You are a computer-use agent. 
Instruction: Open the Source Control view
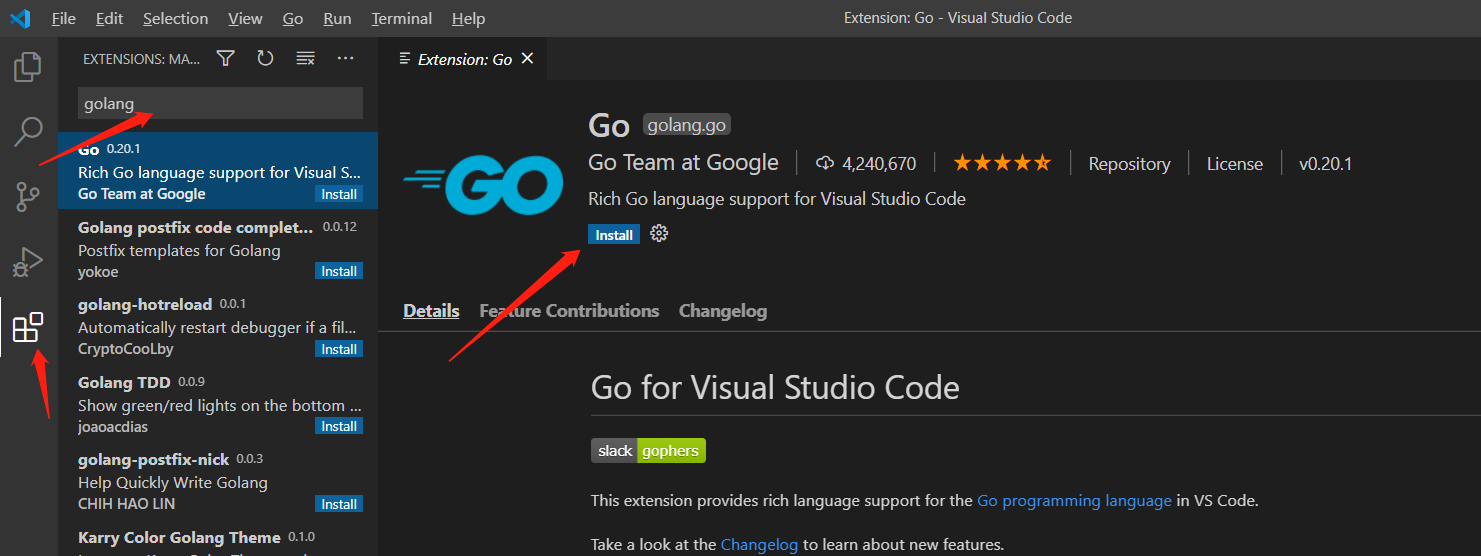tap(28, 197)
